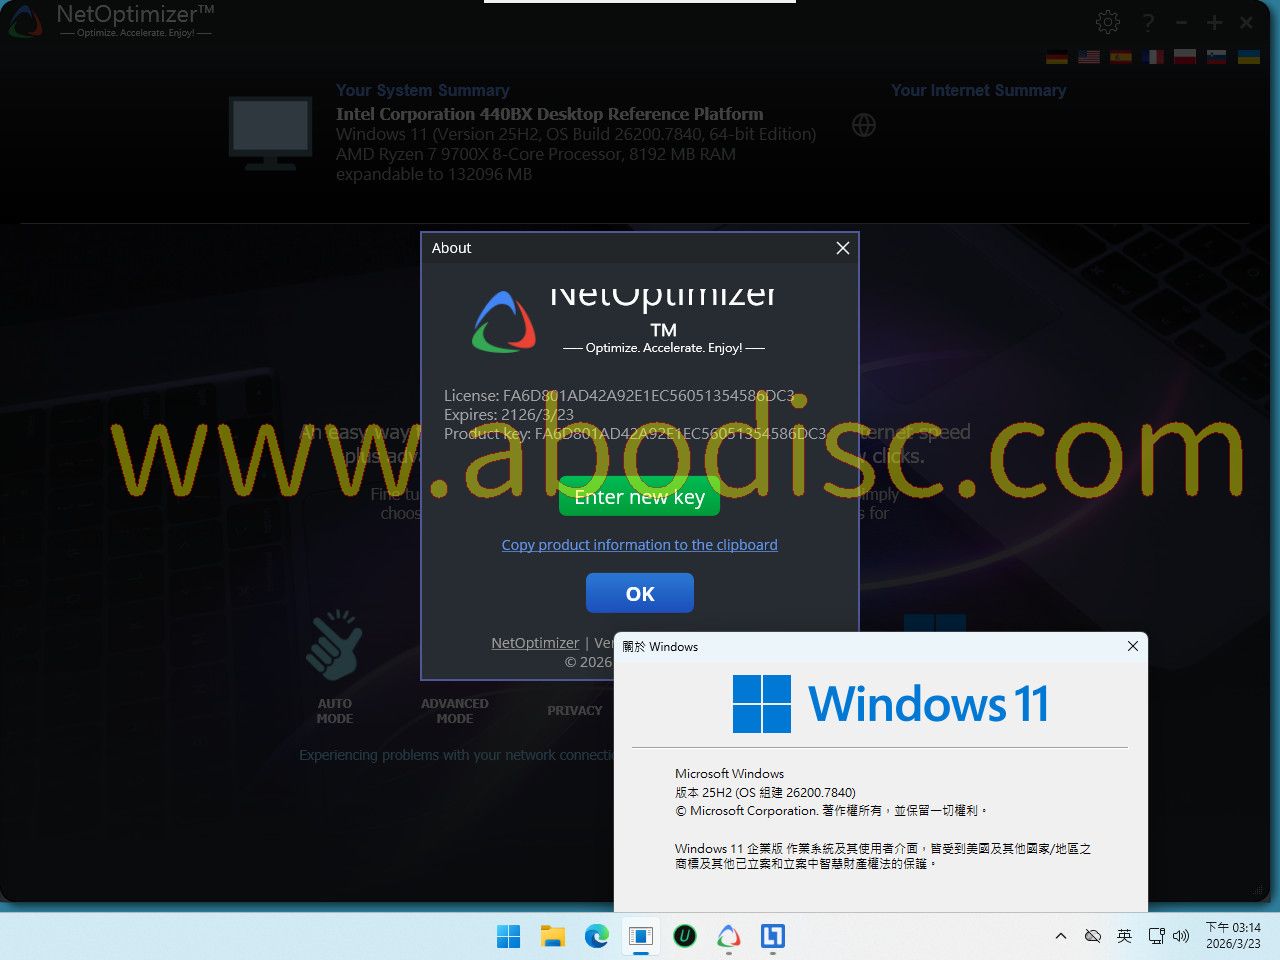Click the question mark help icon

click(1148, 22)
